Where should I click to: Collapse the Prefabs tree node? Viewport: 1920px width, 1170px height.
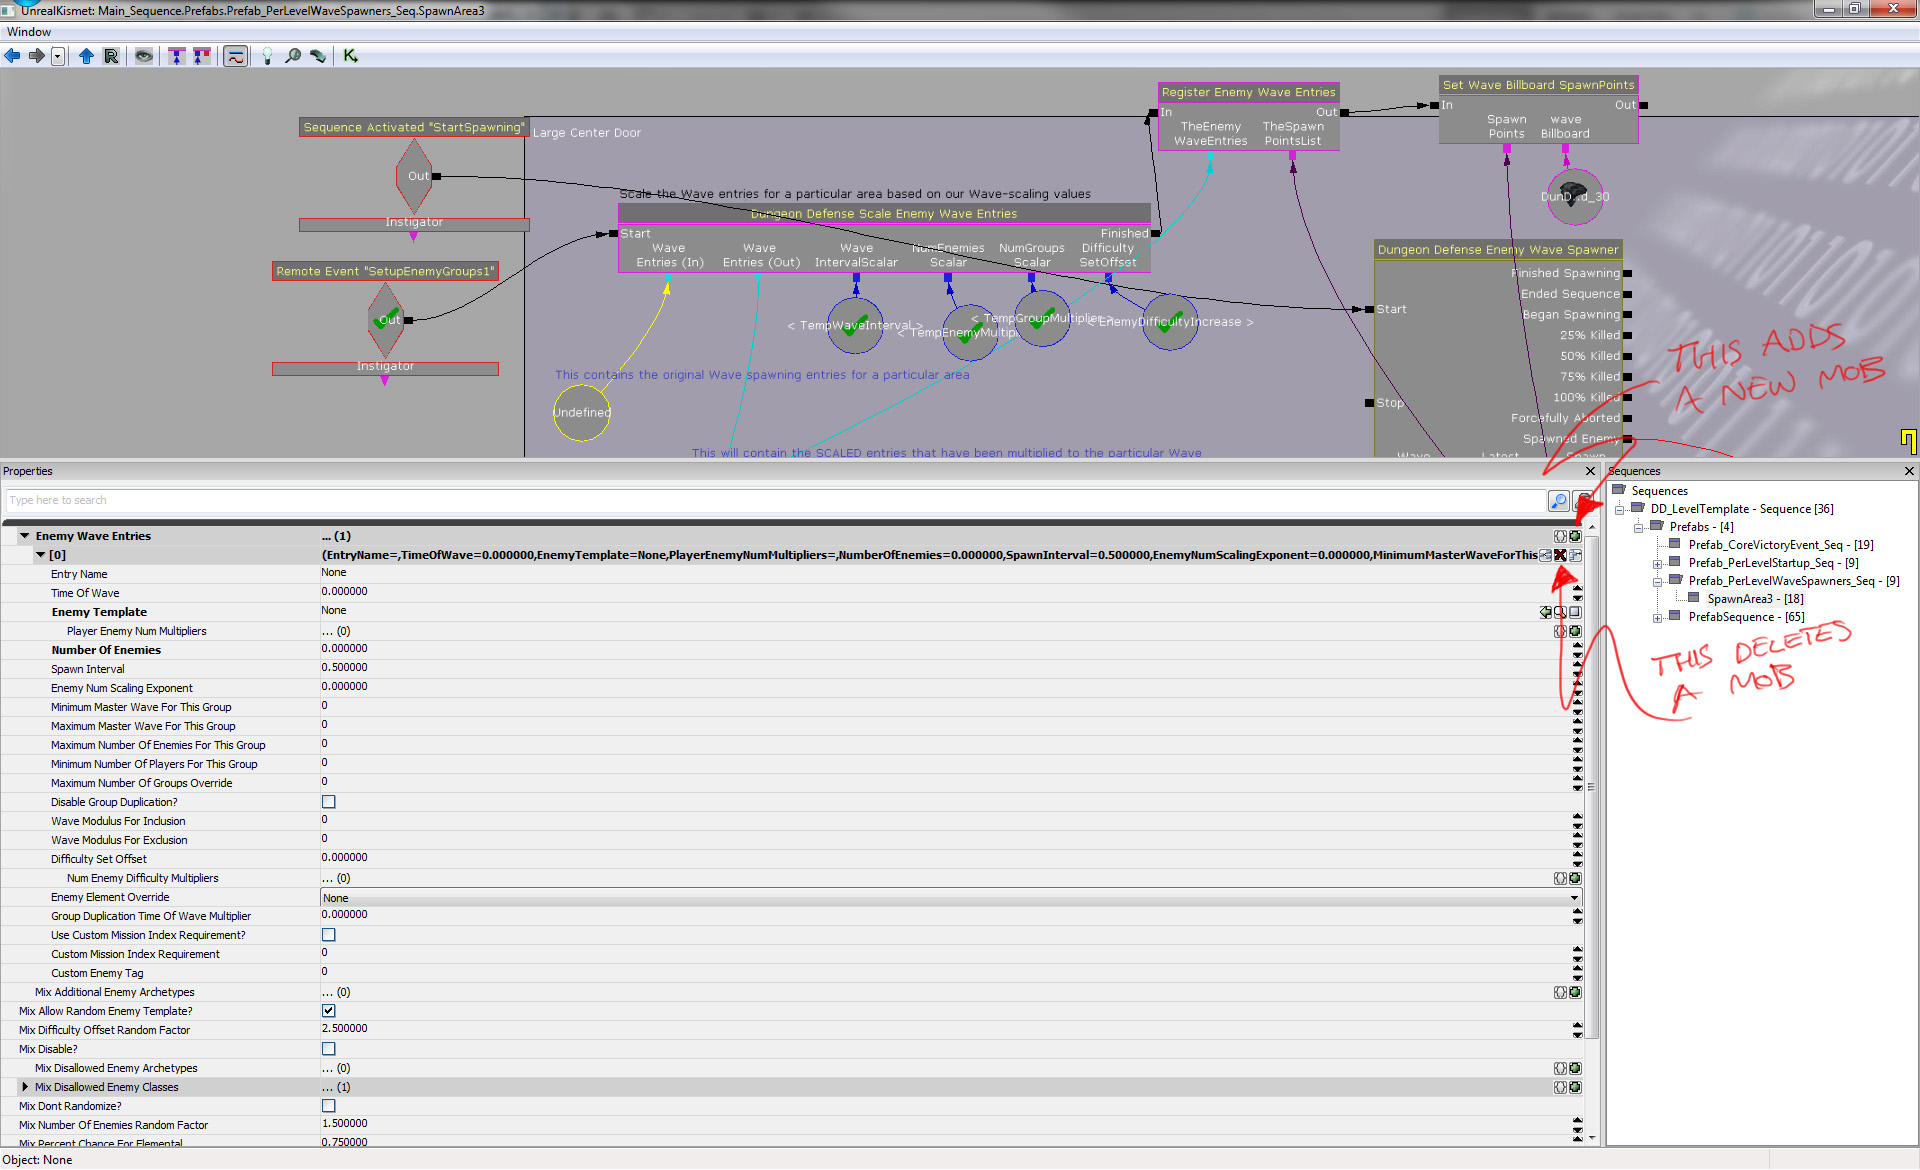click(1639, 528)
